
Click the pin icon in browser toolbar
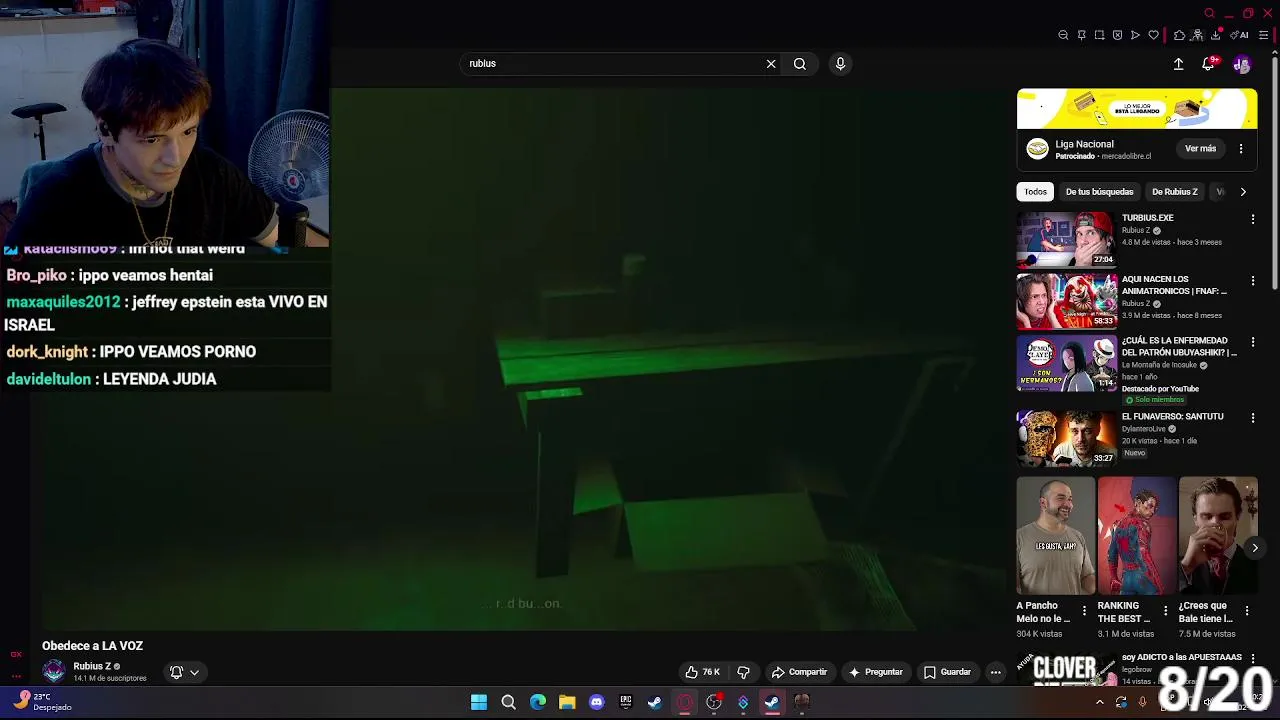(1081, 35)
